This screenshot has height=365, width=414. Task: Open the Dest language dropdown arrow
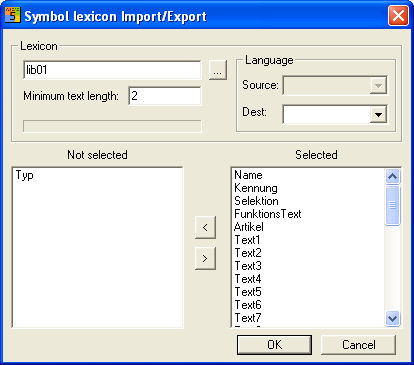coord(378,114)
